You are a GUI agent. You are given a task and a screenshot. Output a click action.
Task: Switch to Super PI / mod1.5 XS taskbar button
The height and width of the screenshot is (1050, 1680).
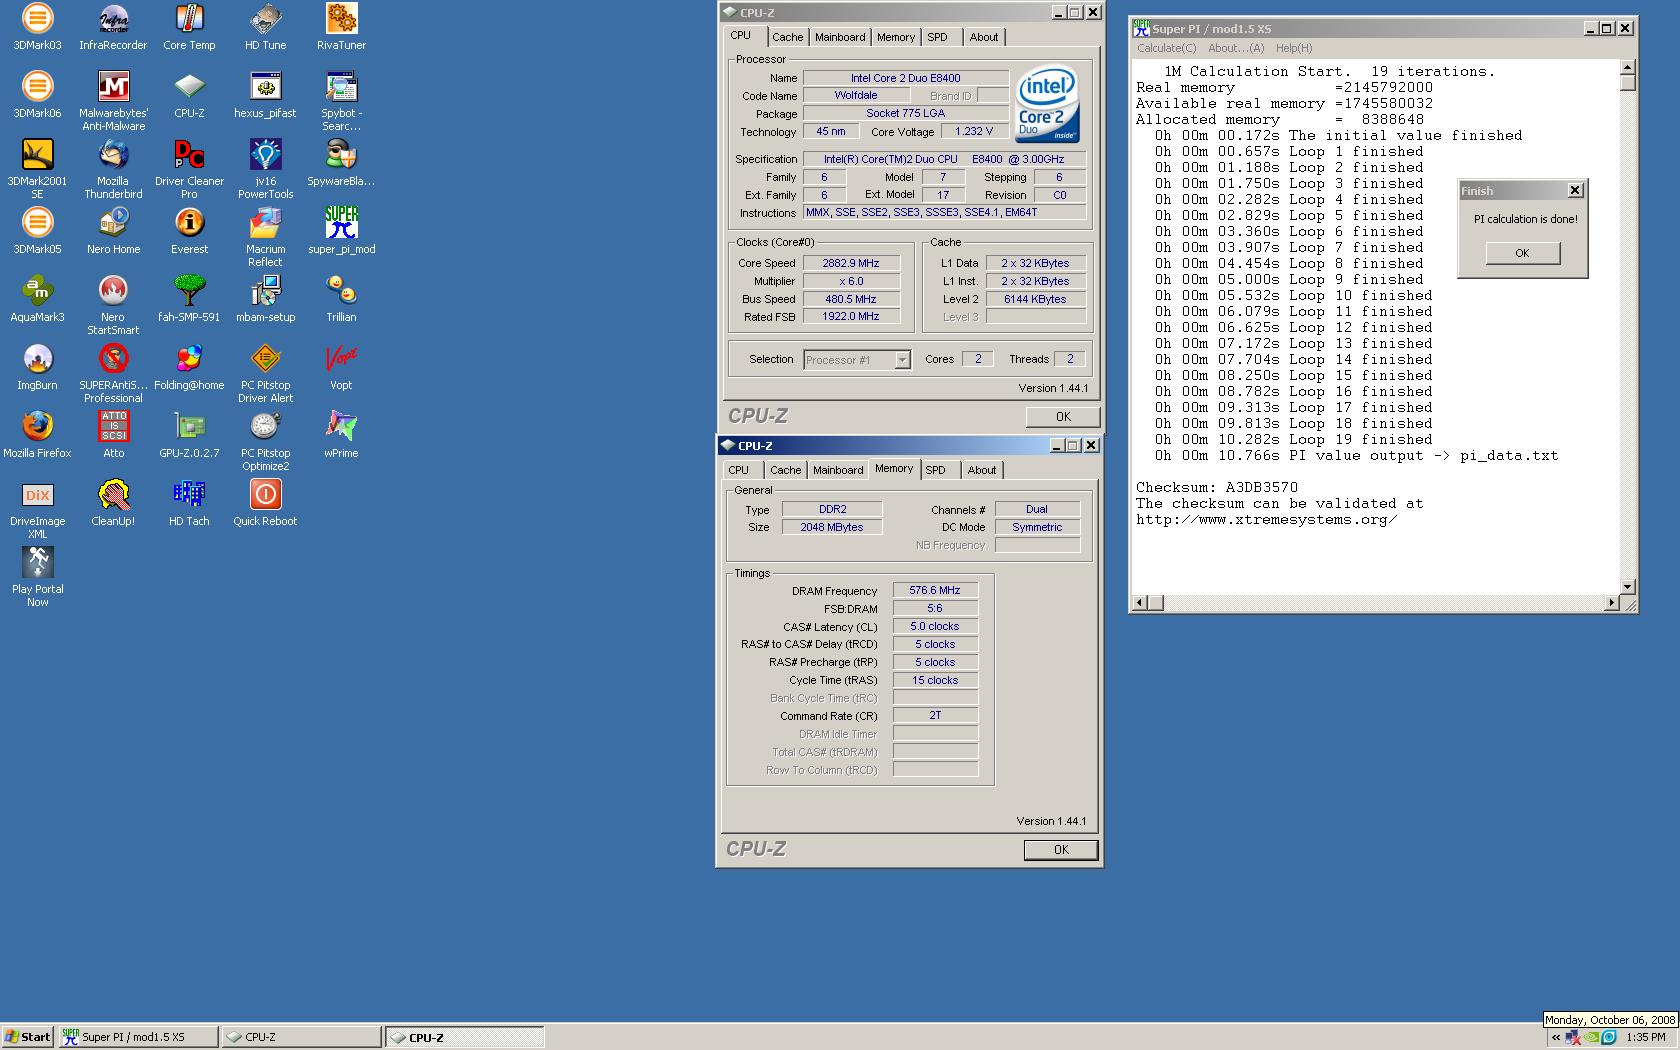(x=138, y=1037)
